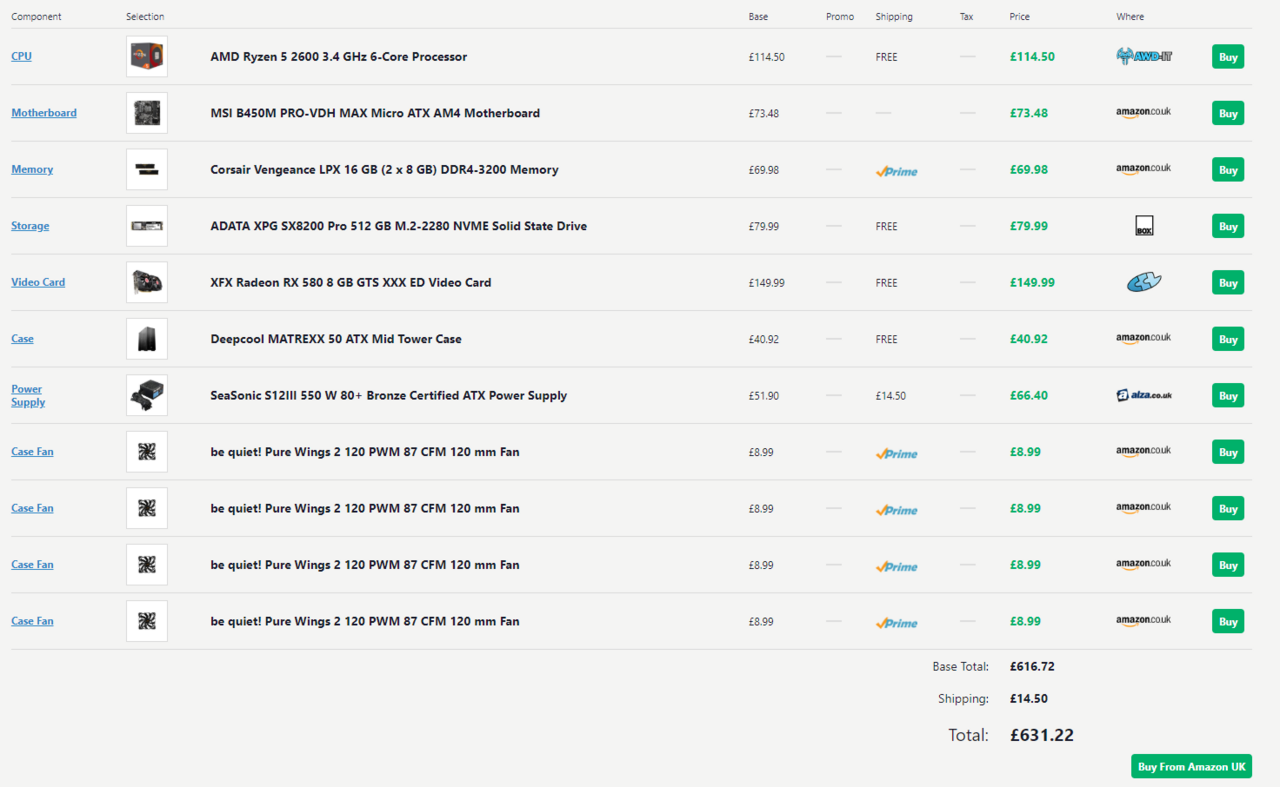Click the Buy button for Corsair Vengeance memory
This screenshot has height=787, width=1280.
click(x=1228, y=170)
